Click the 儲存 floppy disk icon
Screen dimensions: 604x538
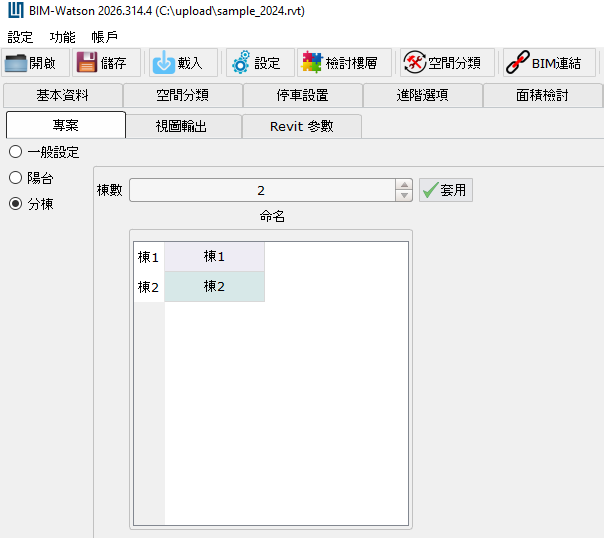[x=87, y=63]
